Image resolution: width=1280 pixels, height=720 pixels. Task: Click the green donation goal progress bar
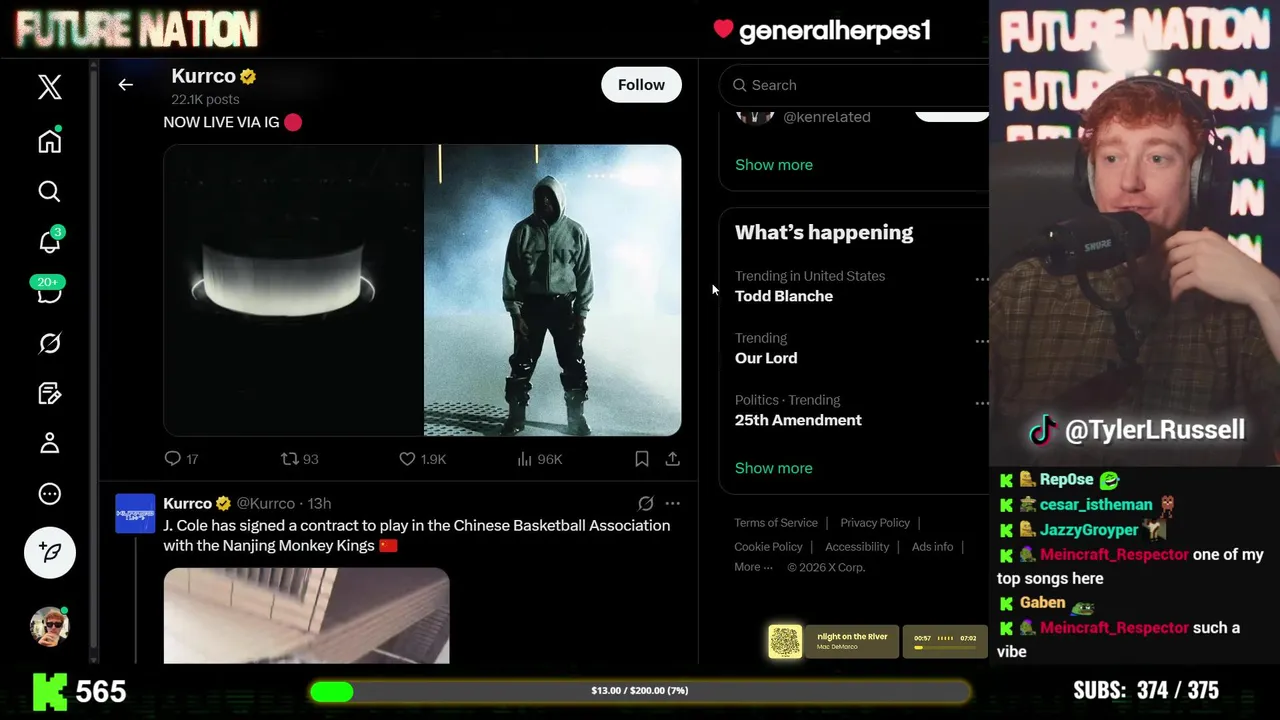pyautogui.click(x=640, y=690)
